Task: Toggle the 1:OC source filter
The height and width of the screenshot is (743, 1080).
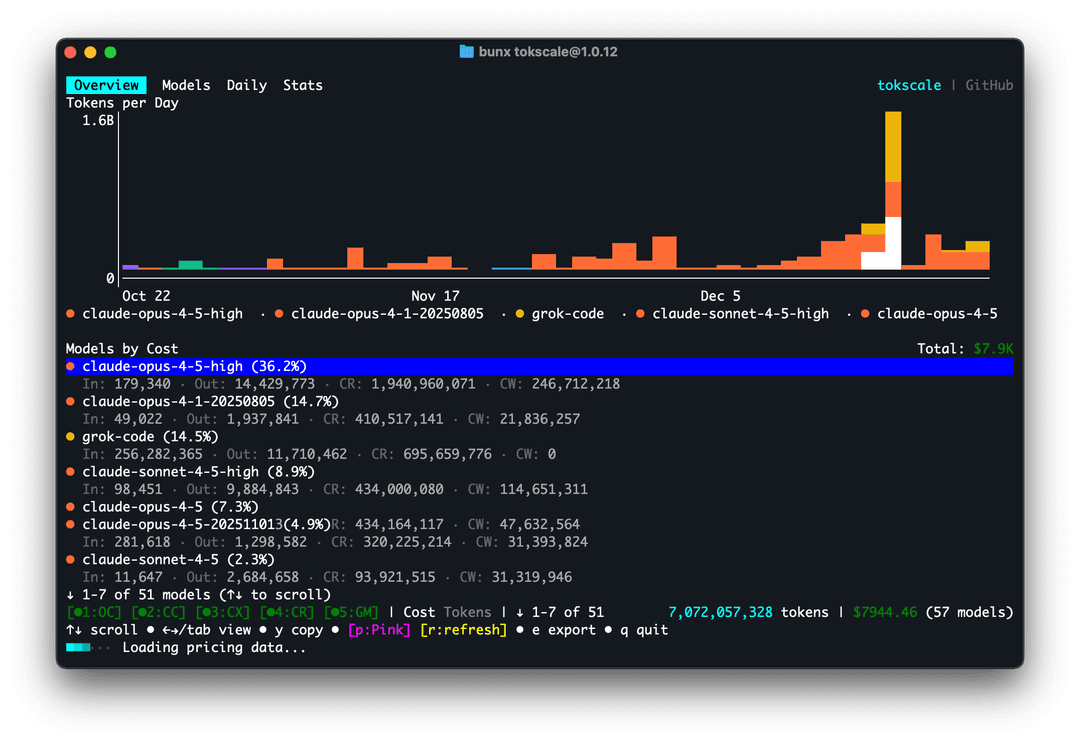Action: (x=94, y=612)
